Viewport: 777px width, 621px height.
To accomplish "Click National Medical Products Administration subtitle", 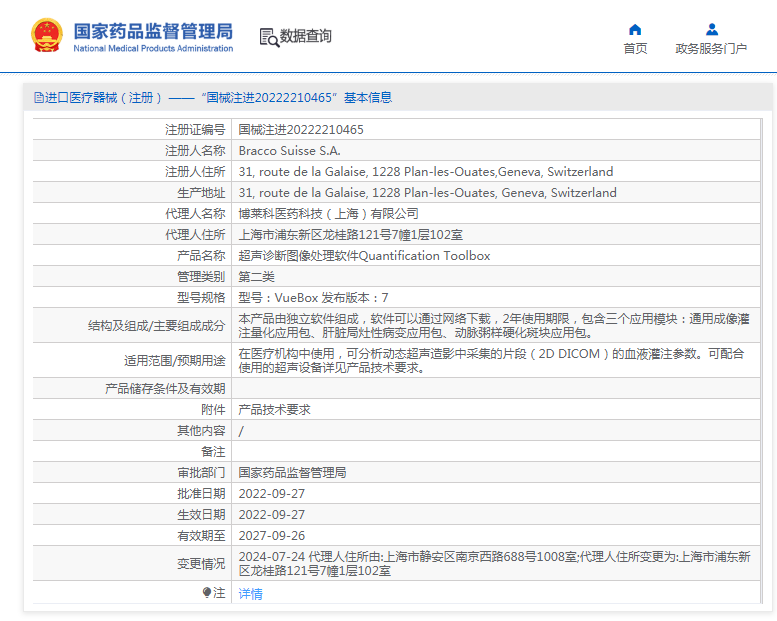I will 153,49.
